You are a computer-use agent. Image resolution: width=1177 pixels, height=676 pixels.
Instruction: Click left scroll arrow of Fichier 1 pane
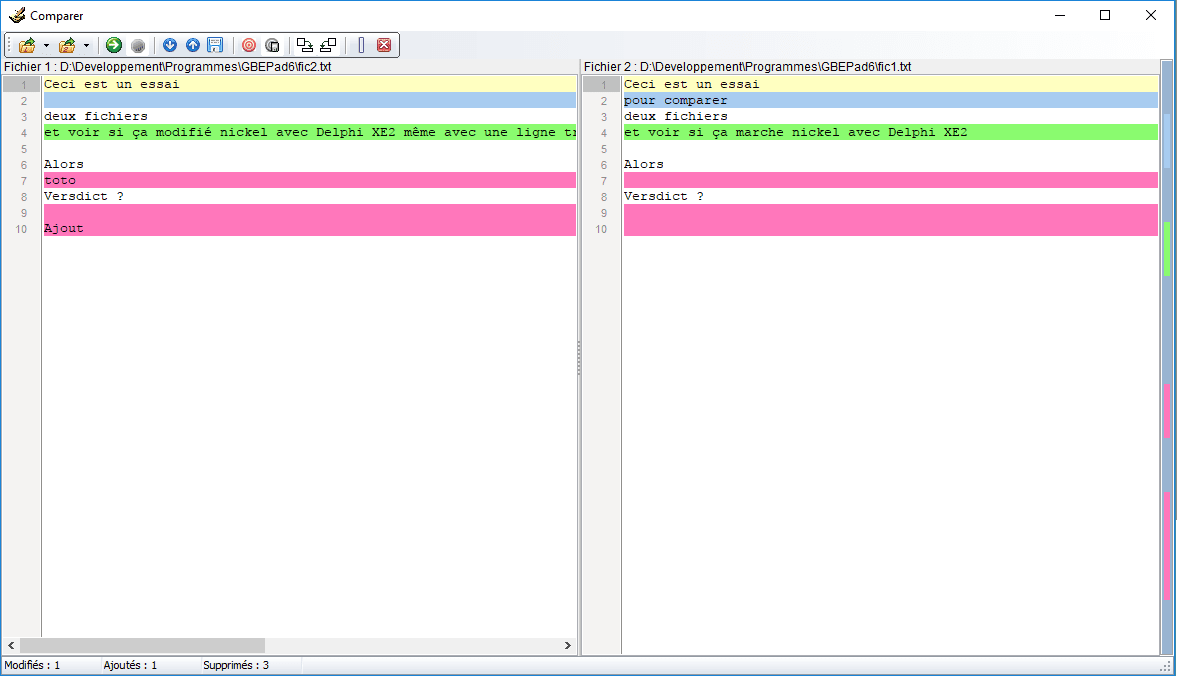[x=11, y=645]
